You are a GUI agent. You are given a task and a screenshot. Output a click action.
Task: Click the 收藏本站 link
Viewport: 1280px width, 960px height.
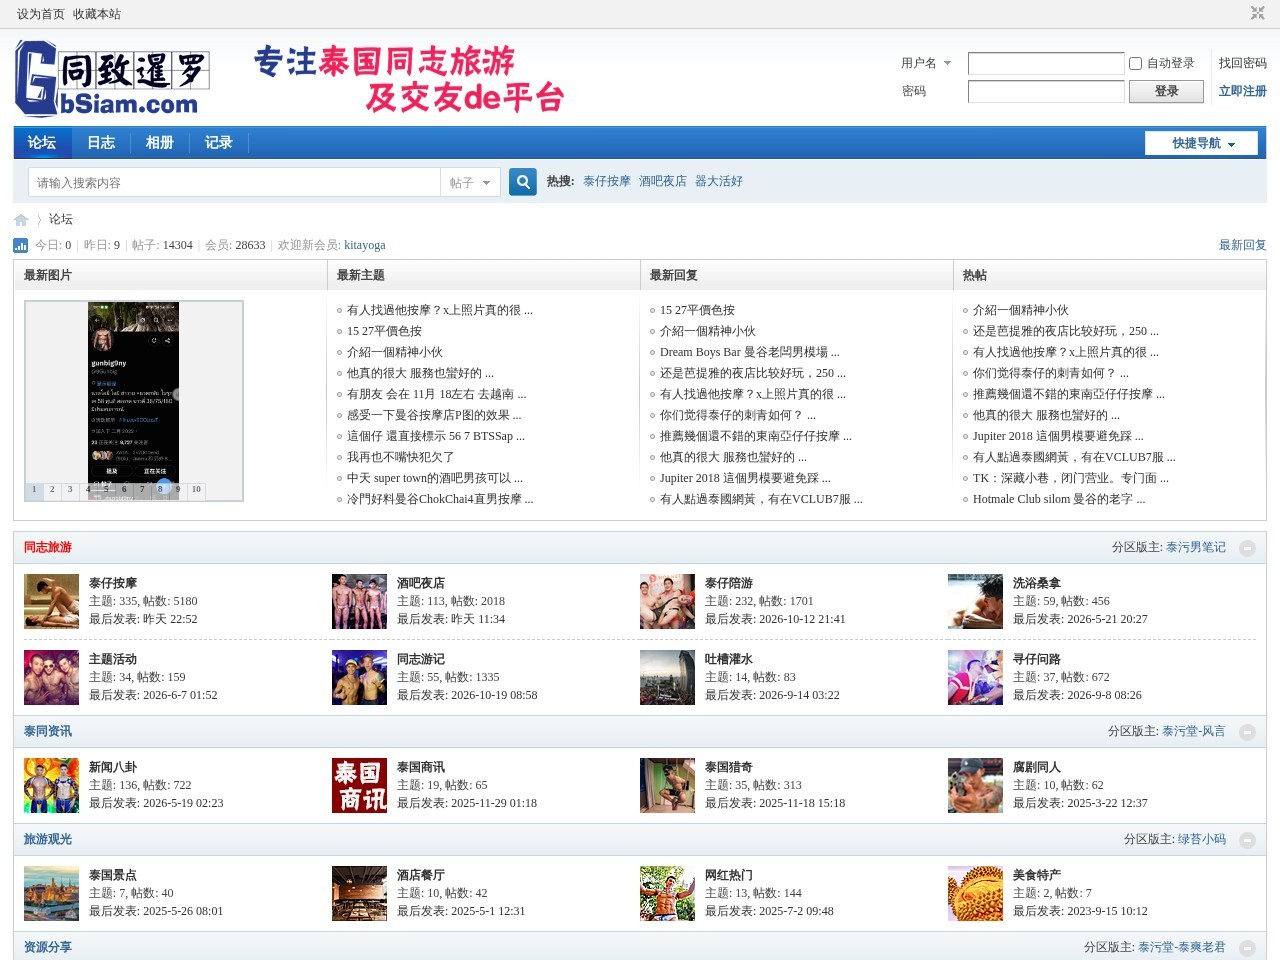[97, 14]
